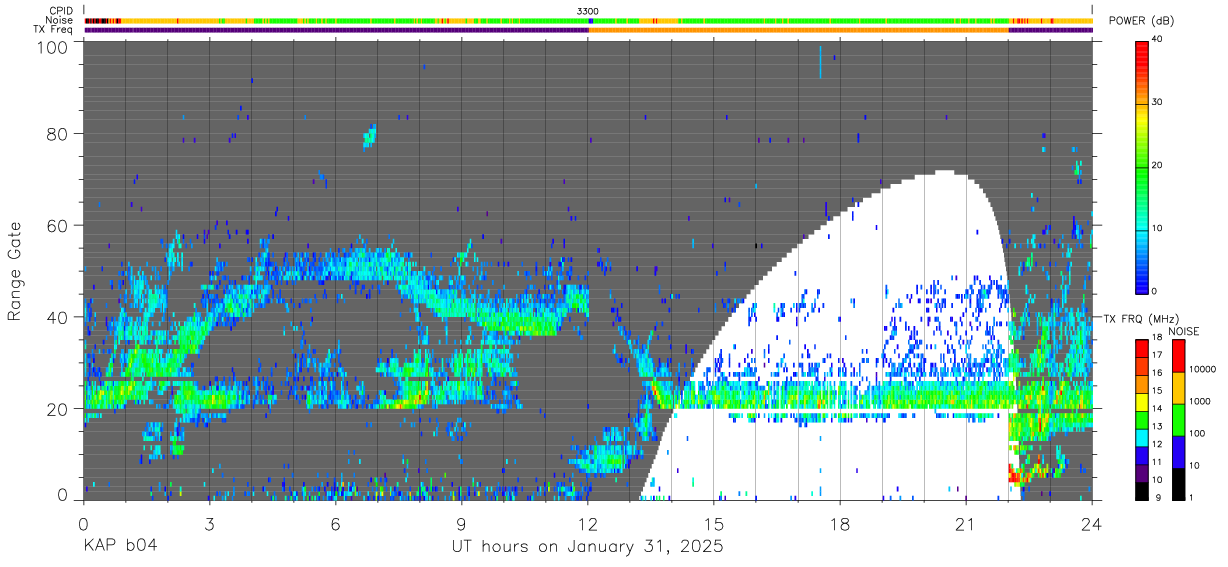Click the KAP b04 radar beam label
Screen dimensions: 1228x567
(120, 547)
